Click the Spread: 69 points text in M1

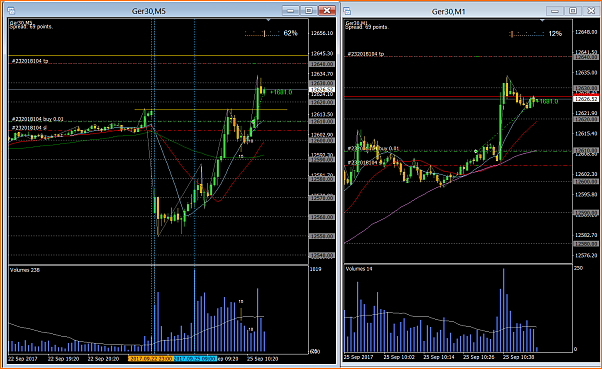click(x=367, y=27)
